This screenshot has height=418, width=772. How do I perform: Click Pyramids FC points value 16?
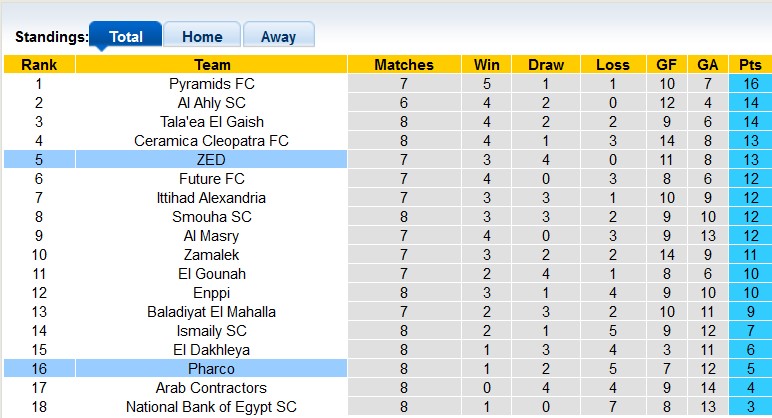[x=750, y=83]
